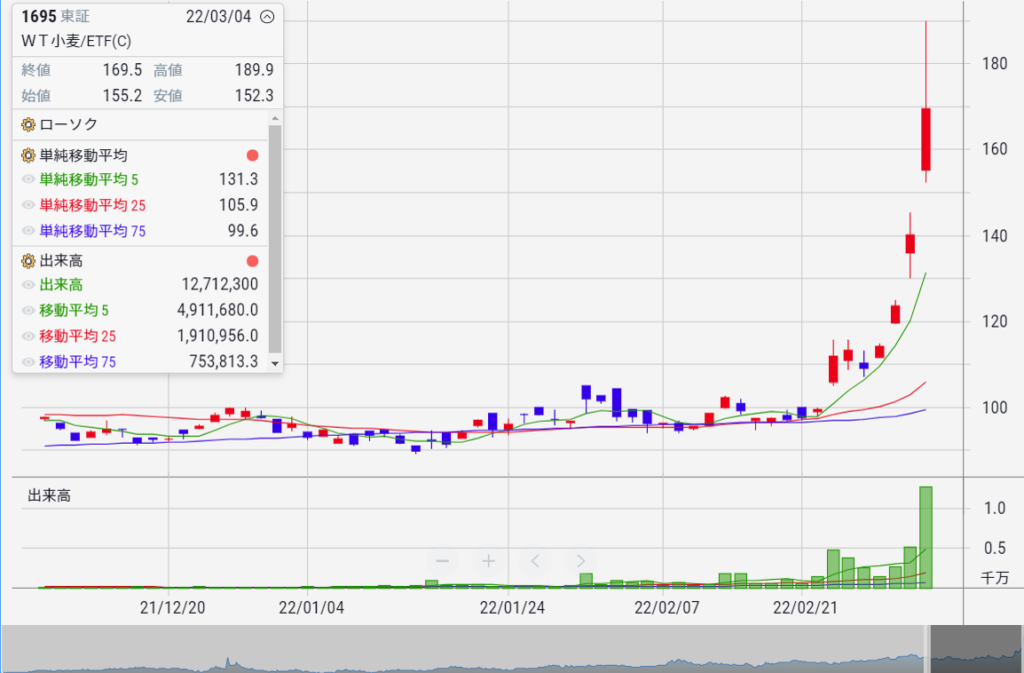Zoom in the chart with plus button
Screen dimensions: 1024x673
(488, 561)
